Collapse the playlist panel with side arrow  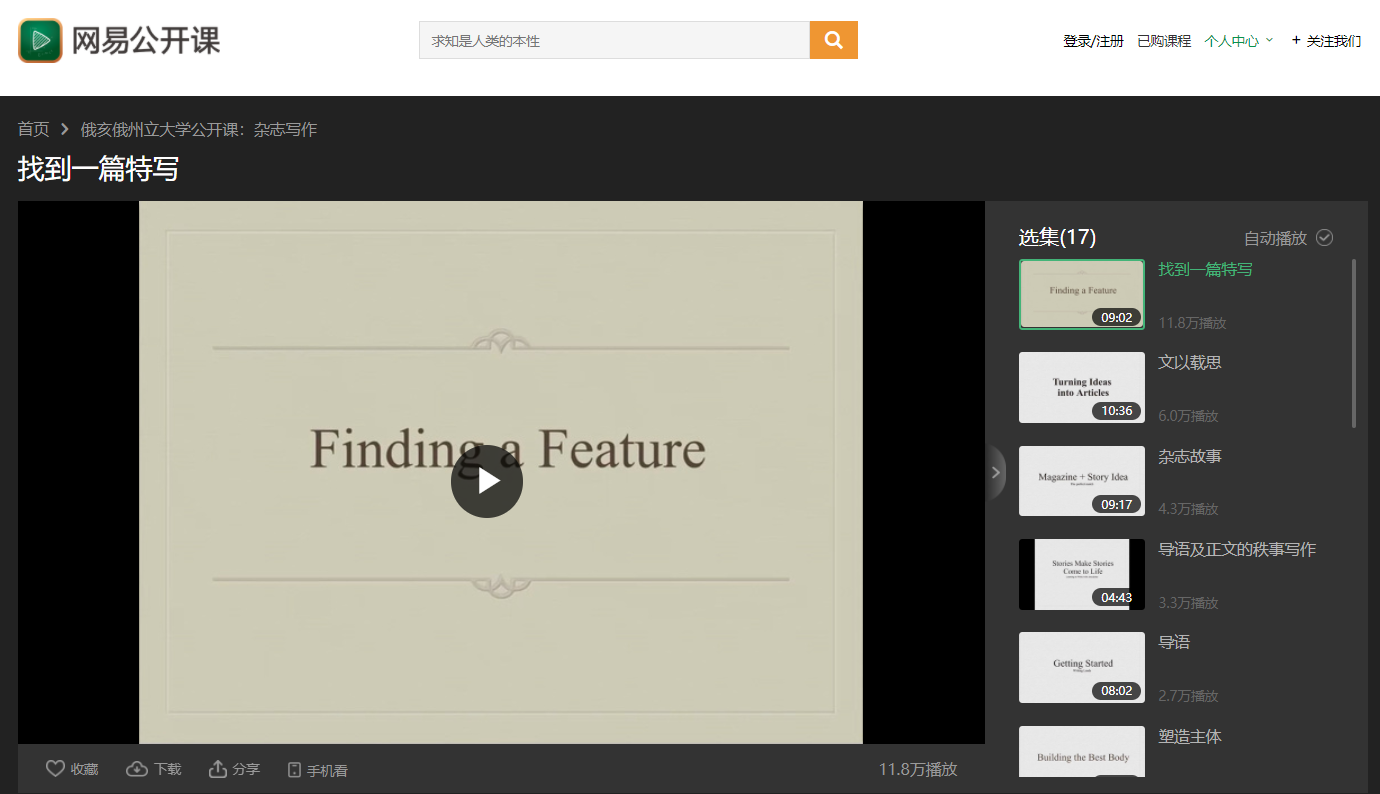tap(996, 472)
